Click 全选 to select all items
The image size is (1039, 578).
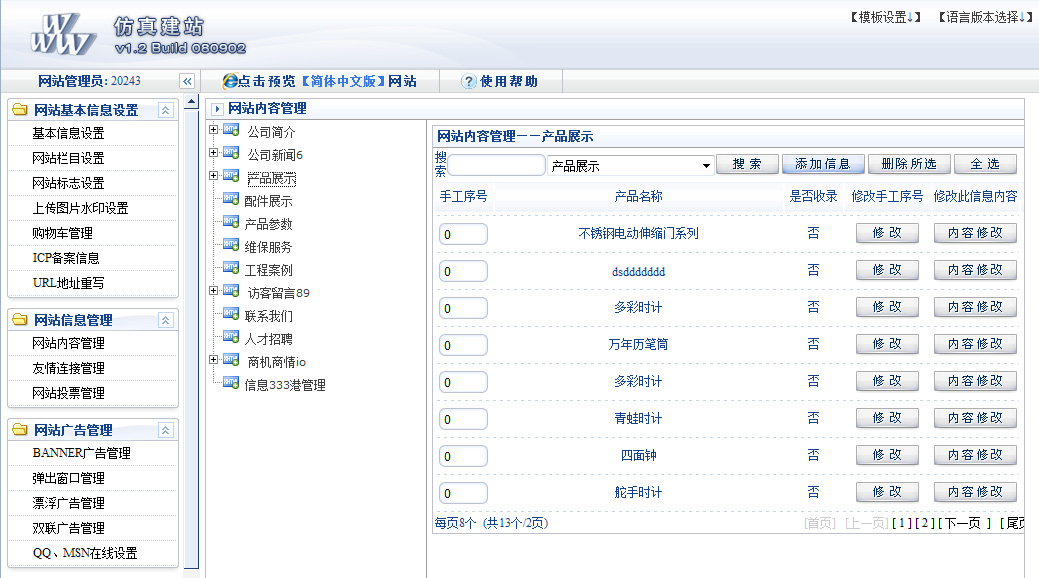tap(985, 164)
